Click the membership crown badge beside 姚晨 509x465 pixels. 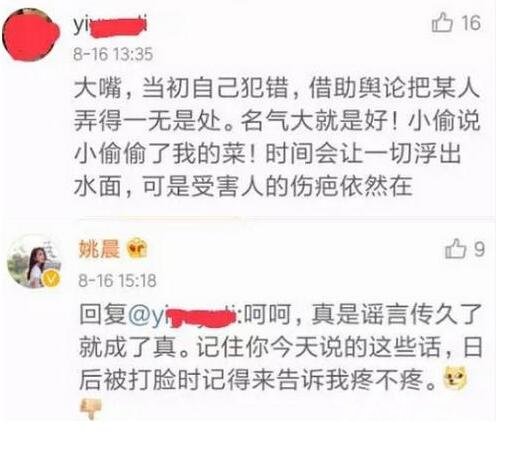137,248
